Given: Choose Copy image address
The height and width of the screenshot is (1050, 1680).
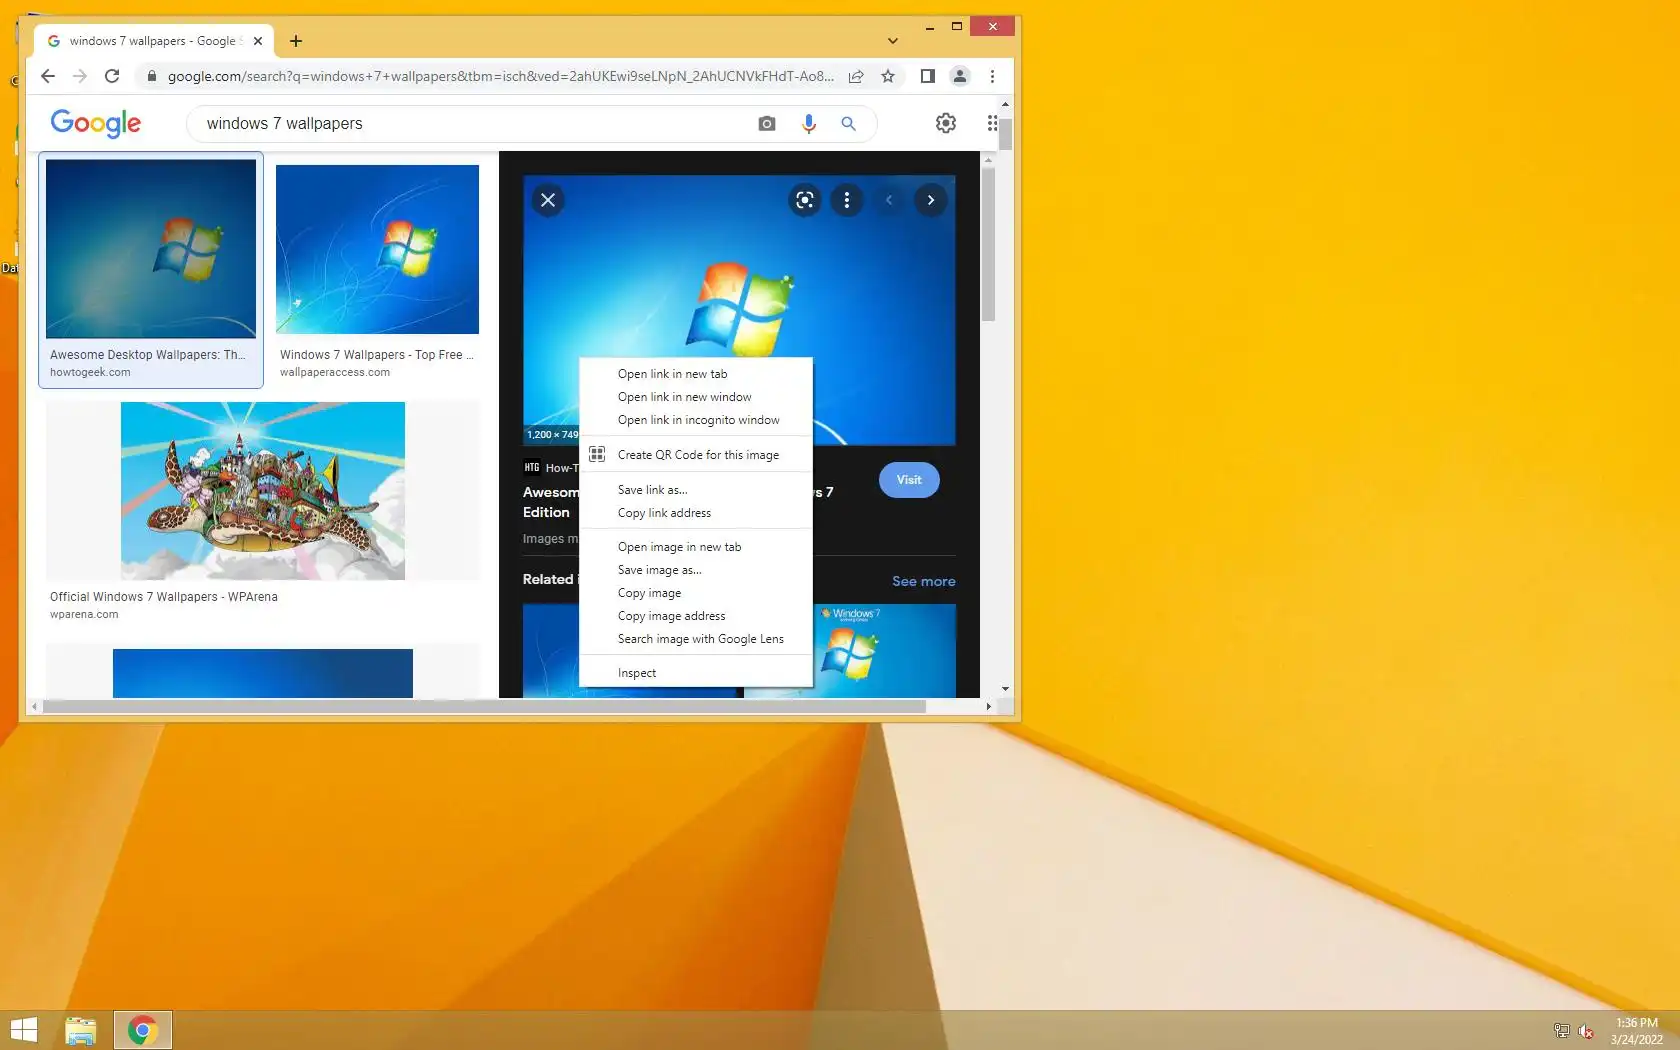Looking at the screenshot, I should click(x=696, y=616).
